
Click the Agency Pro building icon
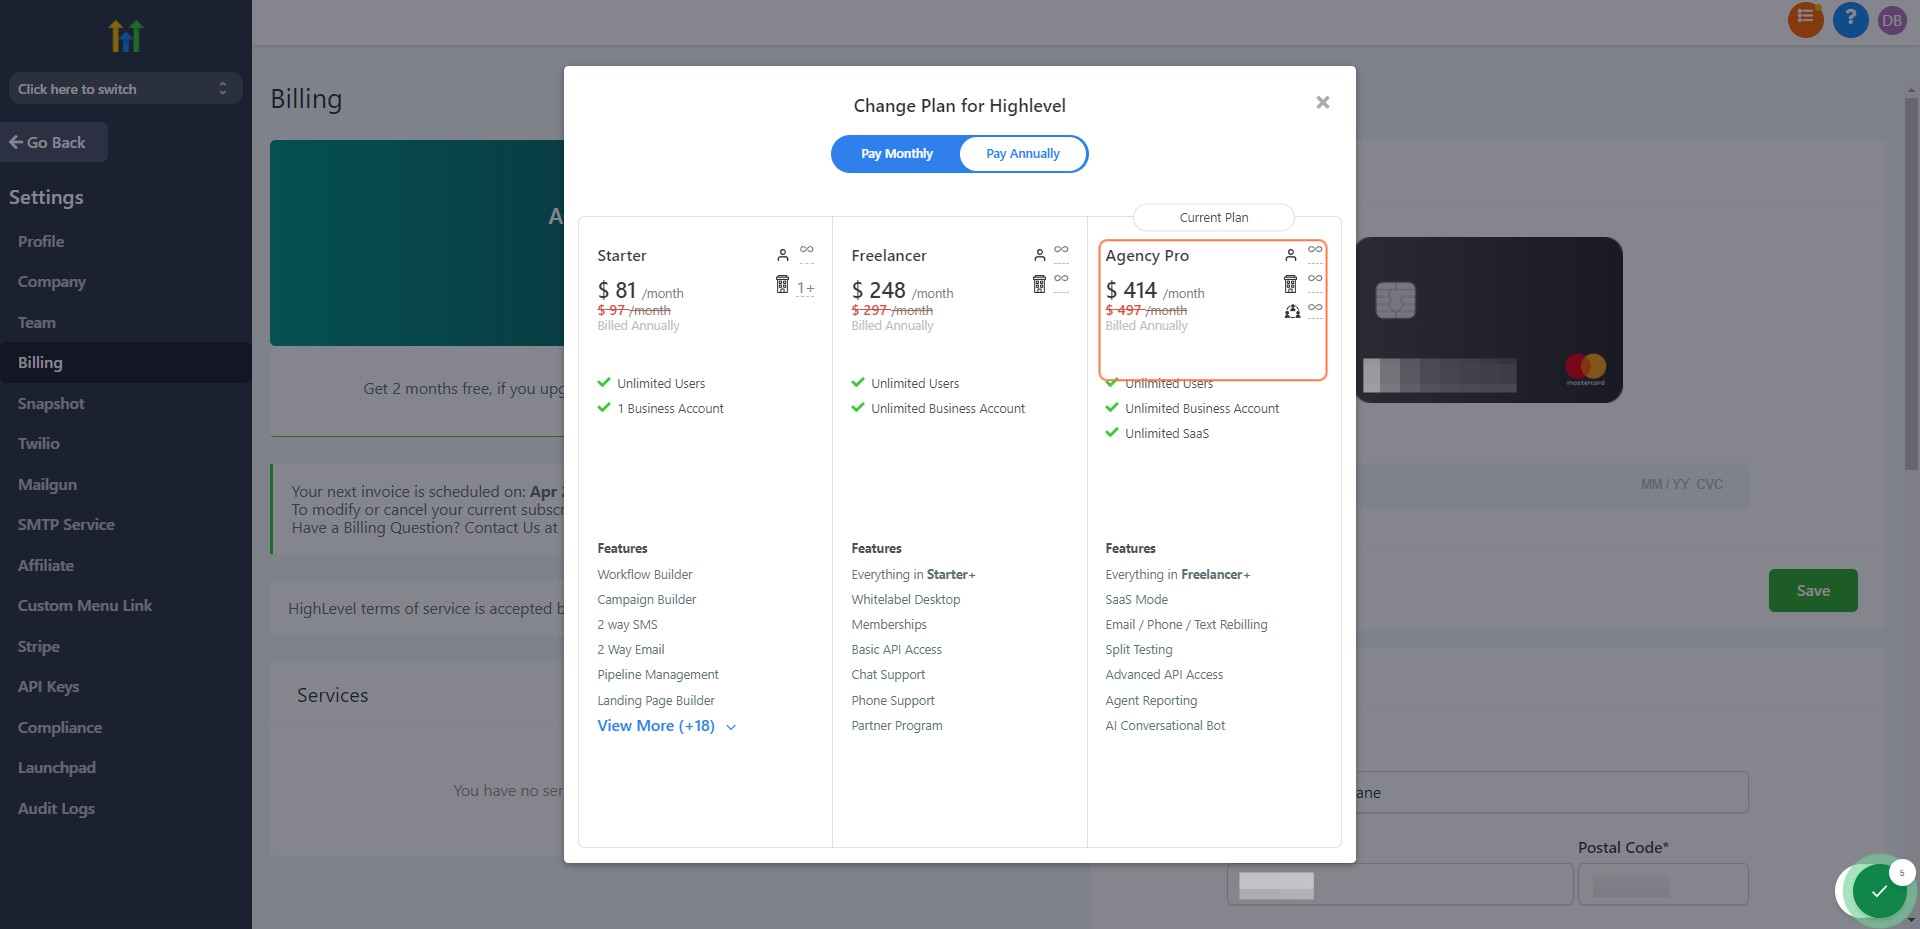coord(1290,285)
